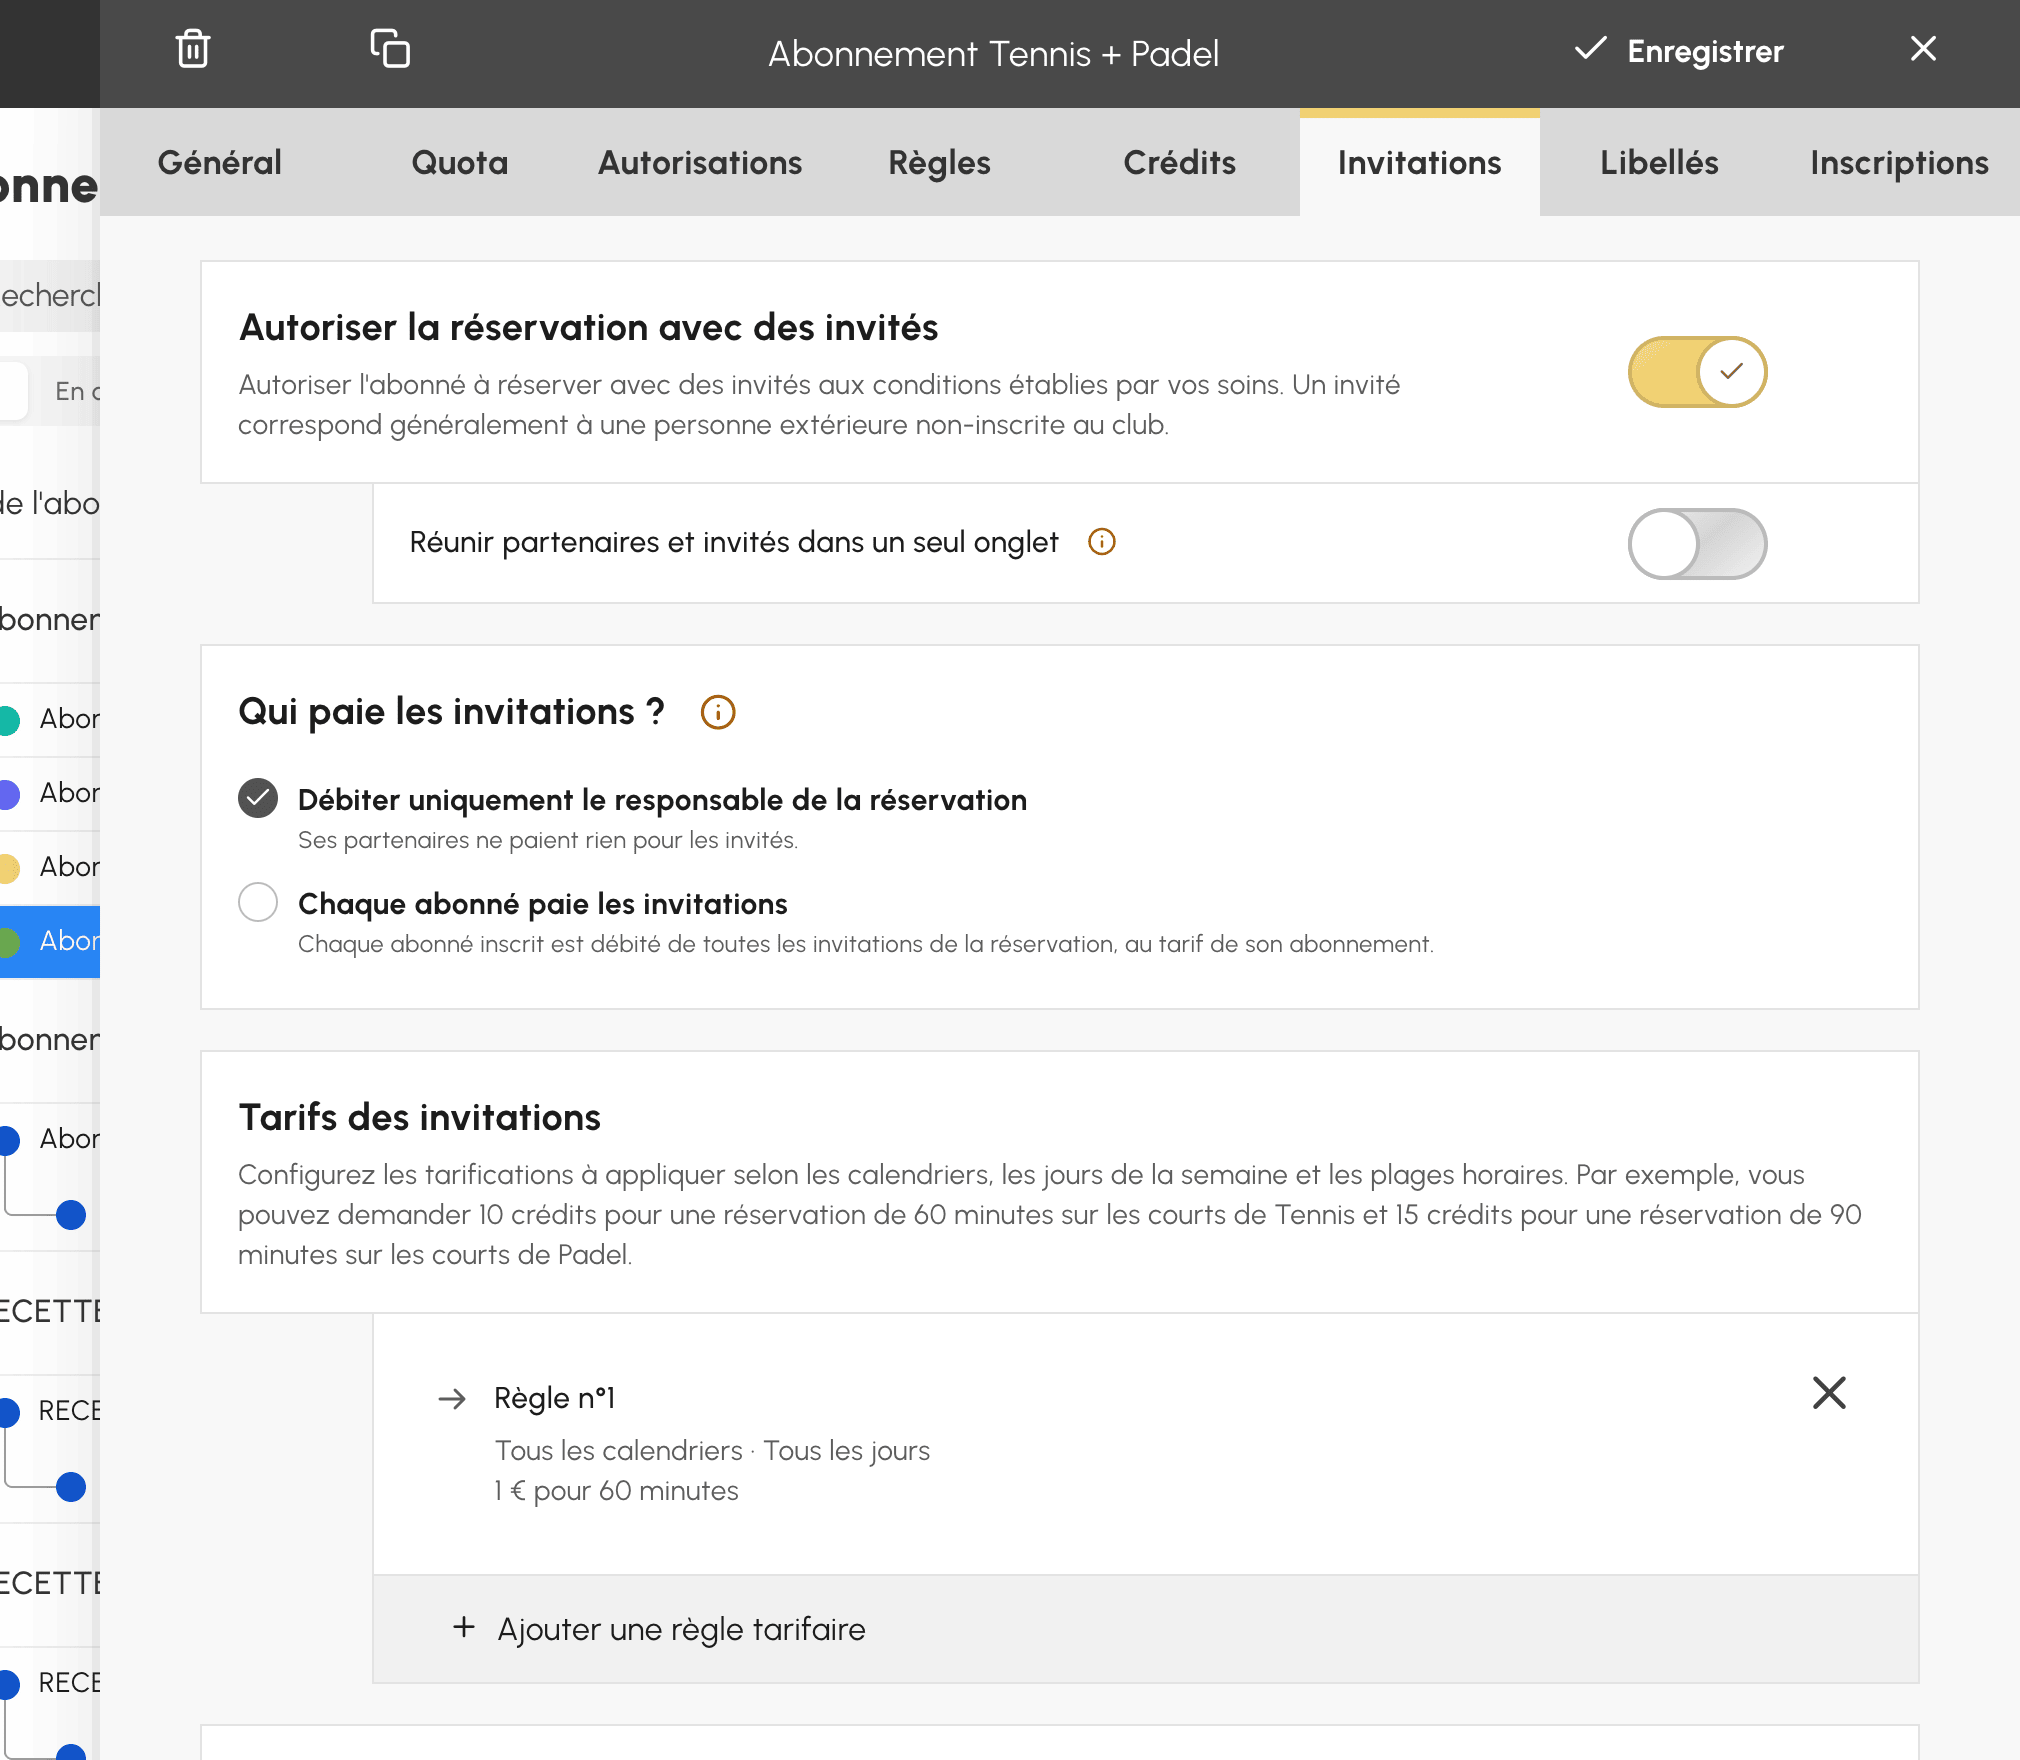Go to the Autorisations tab
2020x1760 pixels.
point(700,162)
